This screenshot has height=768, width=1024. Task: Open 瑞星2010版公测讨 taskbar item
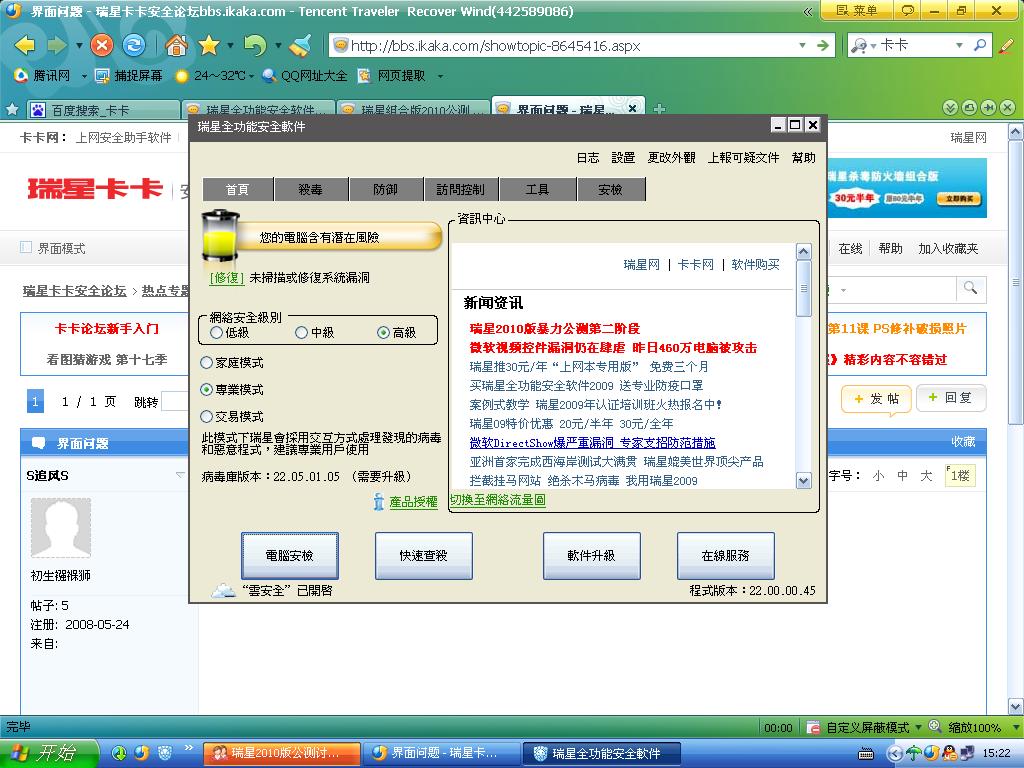(x=281, y=754)
